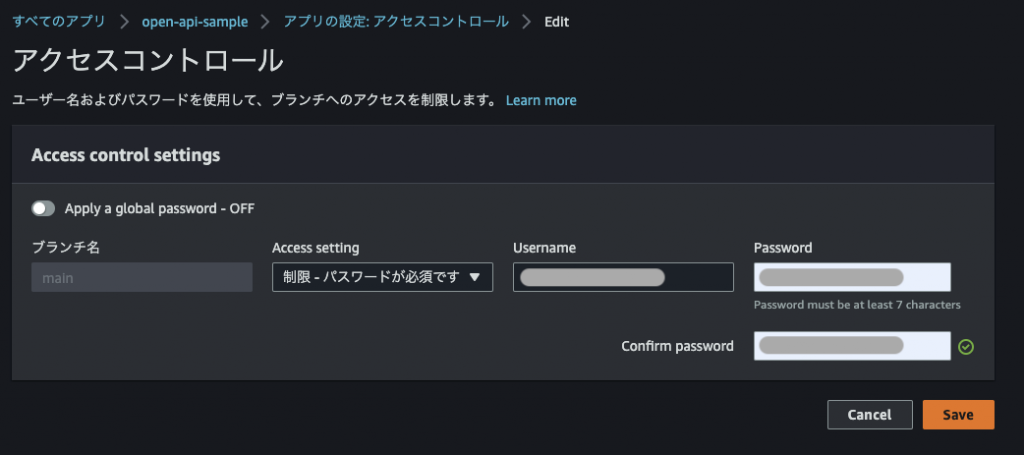Click the Access control settings panel header
This screenshot has width=1024, height=455.
click(x=503, y=155)
